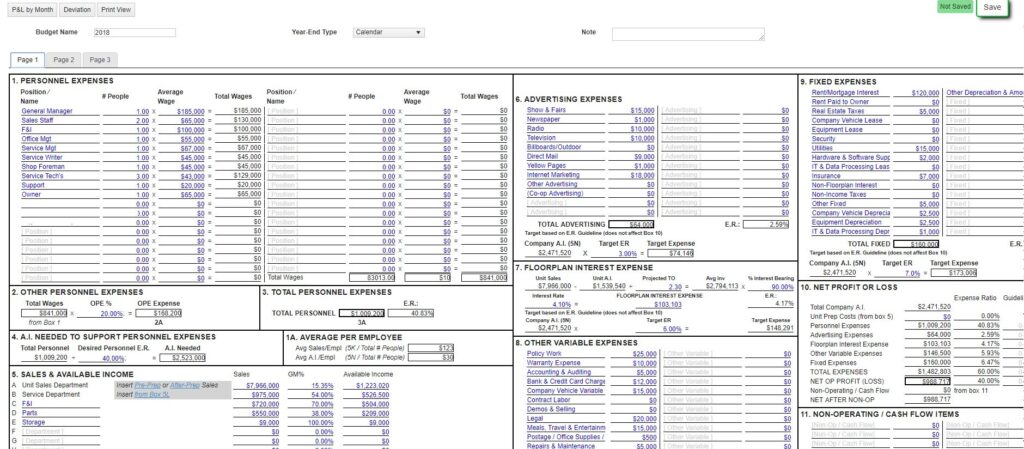Click the Not Saved status badge
Image resolution: width=1024 pixels, height=449 pixels.
(955, 7)
